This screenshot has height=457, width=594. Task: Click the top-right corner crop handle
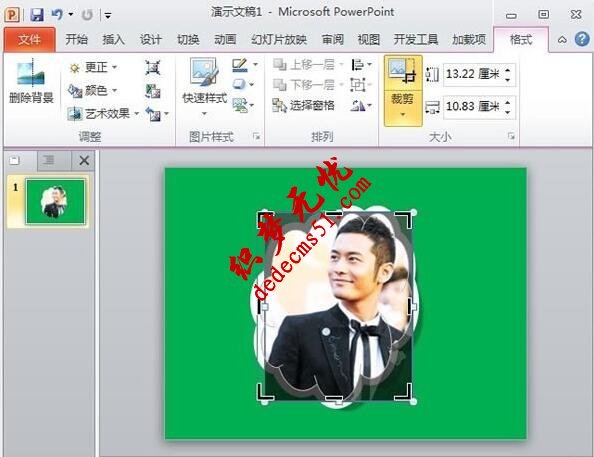404,220
